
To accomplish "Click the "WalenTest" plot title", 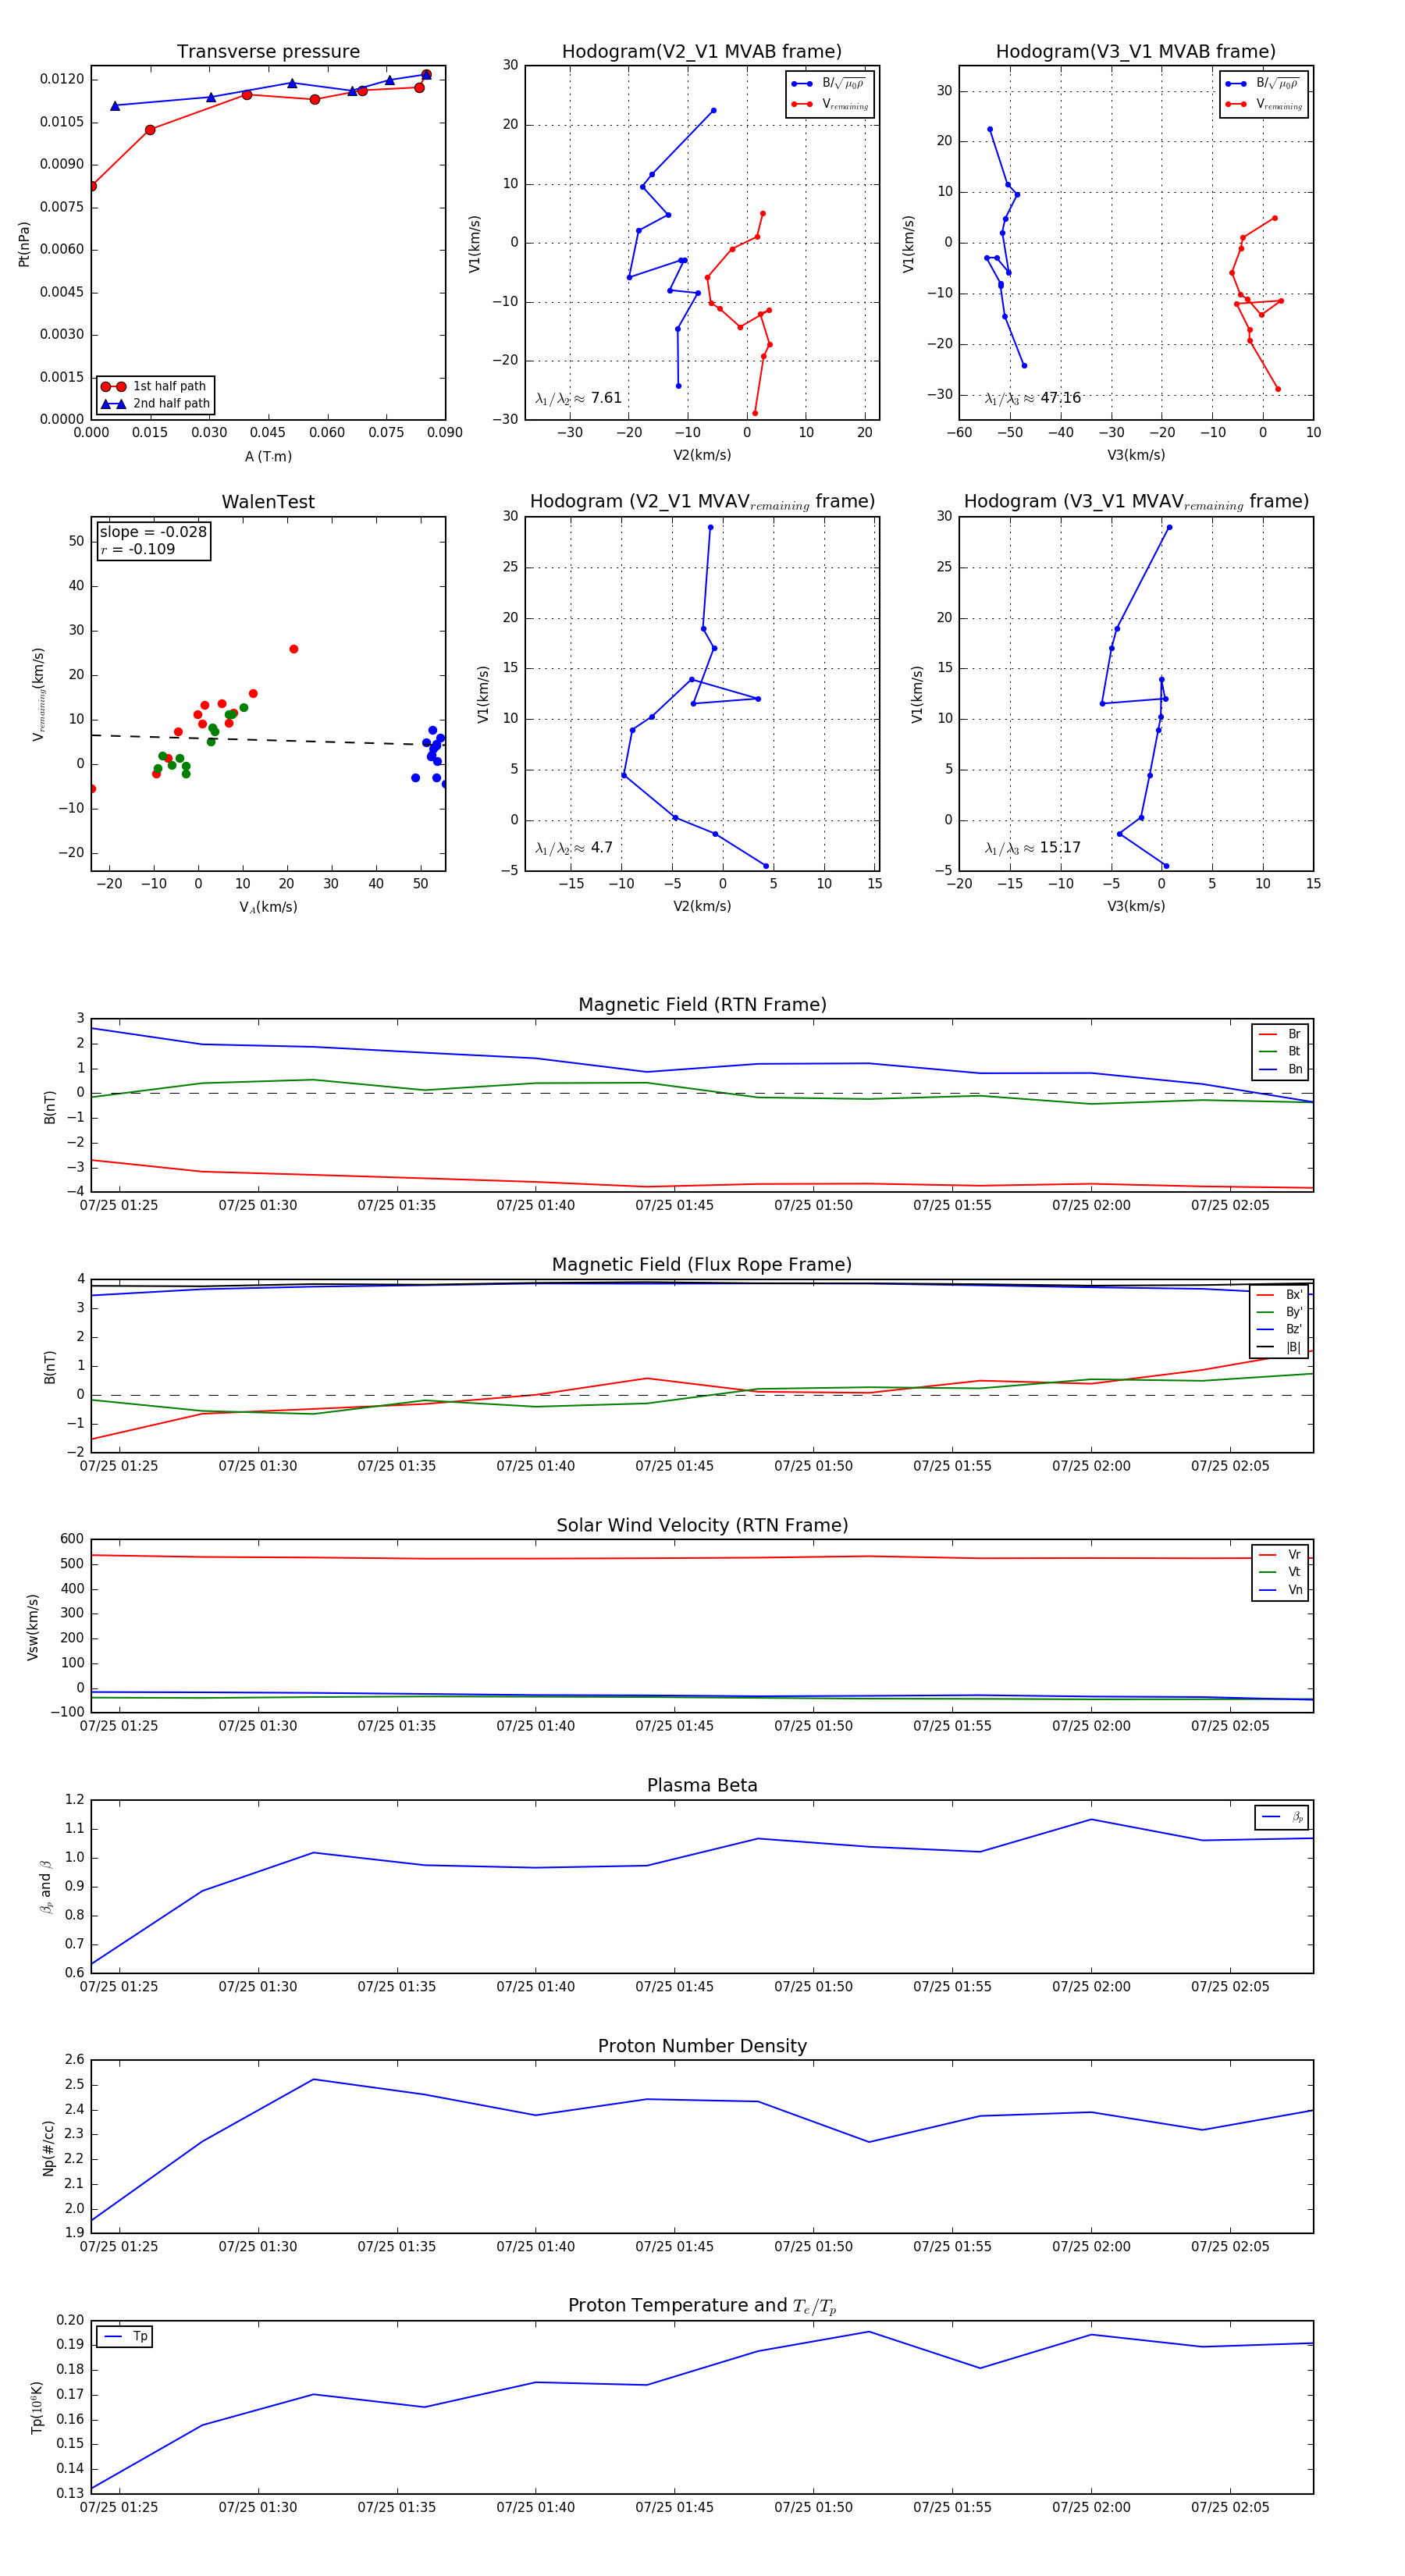I will pyautogui.click(x=268, y=502).
